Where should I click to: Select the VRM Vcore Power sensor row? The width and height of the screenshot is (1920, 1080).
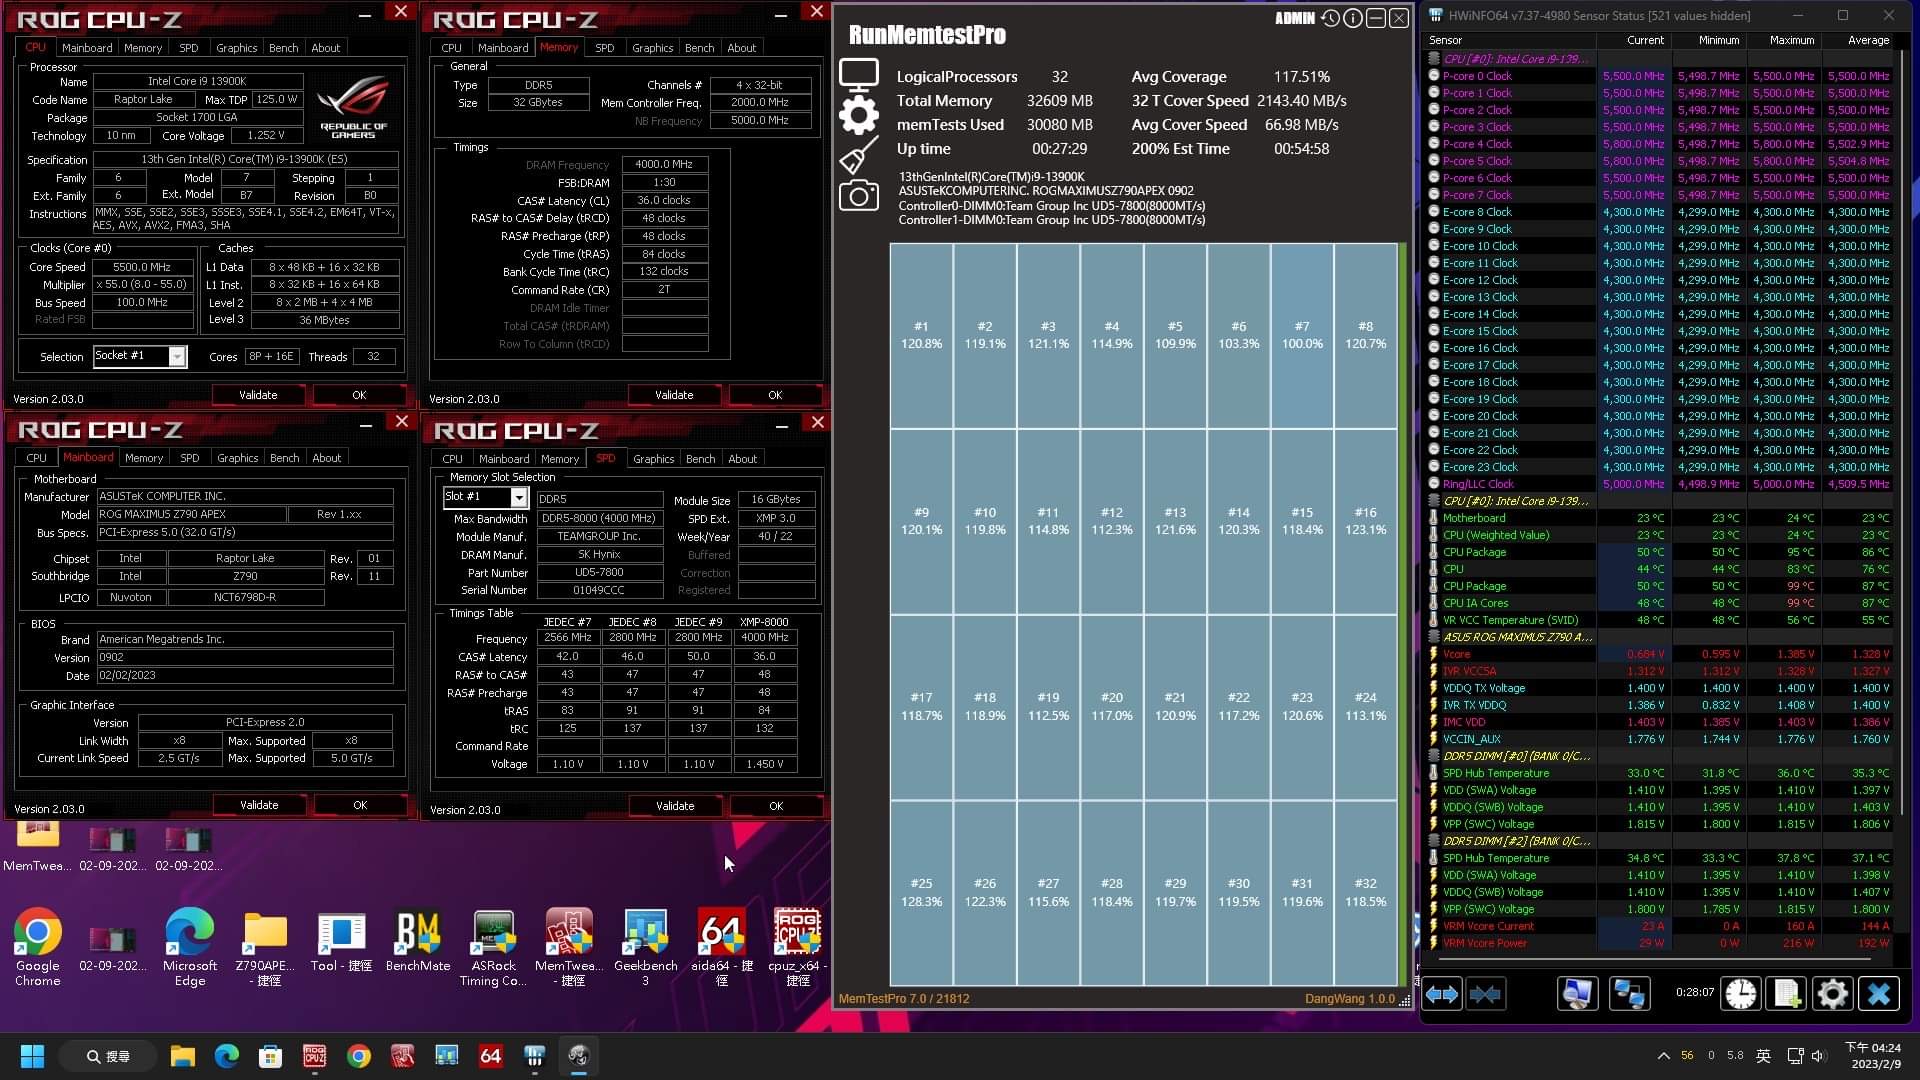[1660, 943]
